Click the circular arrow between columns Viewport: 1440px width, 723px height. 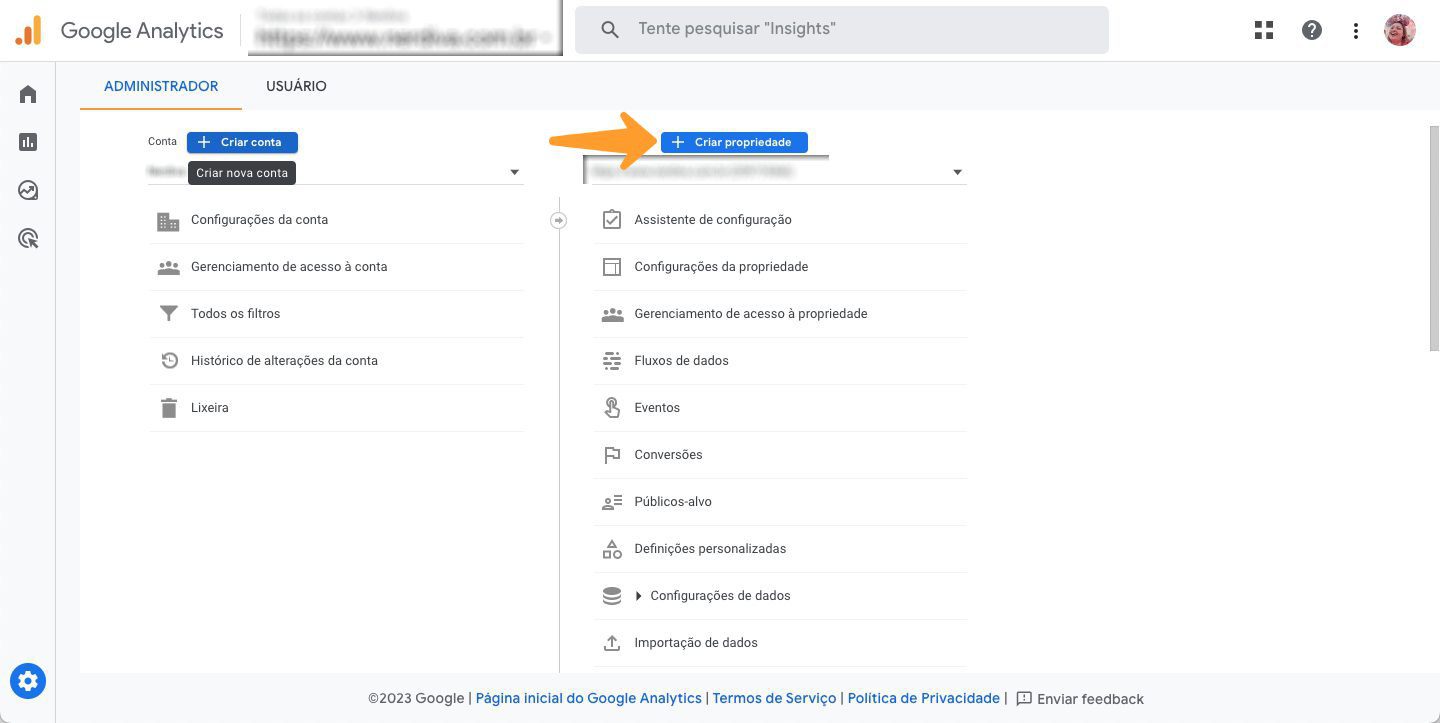coord(559,220)
